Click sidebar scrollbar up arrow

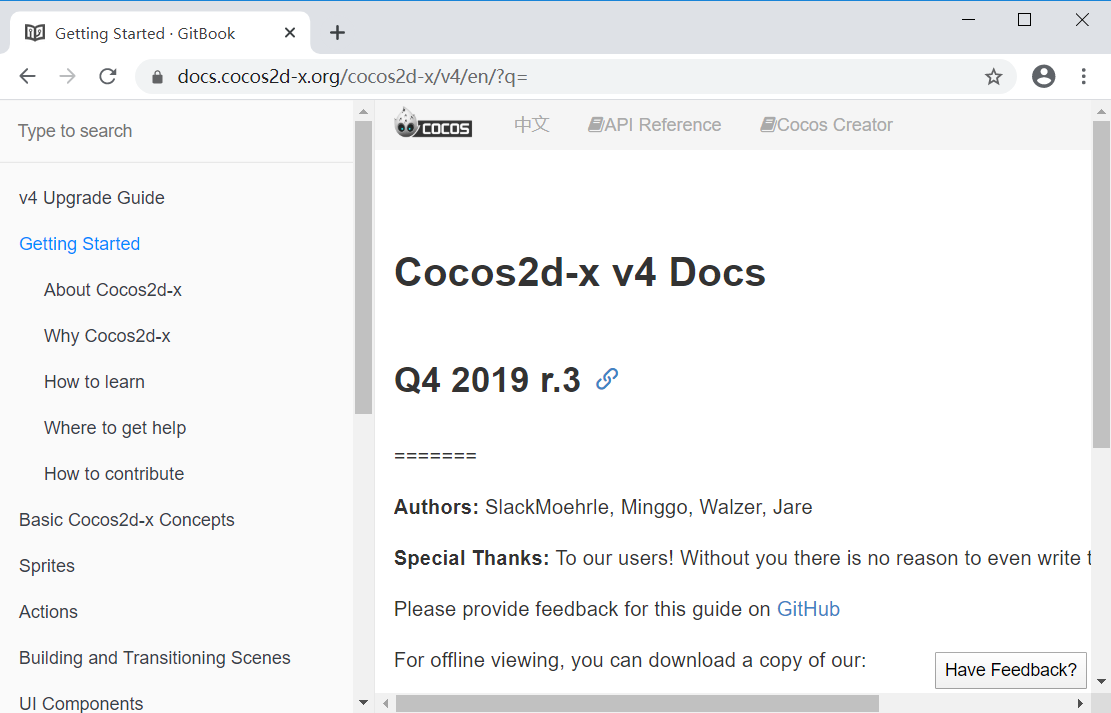pos(363,111)
